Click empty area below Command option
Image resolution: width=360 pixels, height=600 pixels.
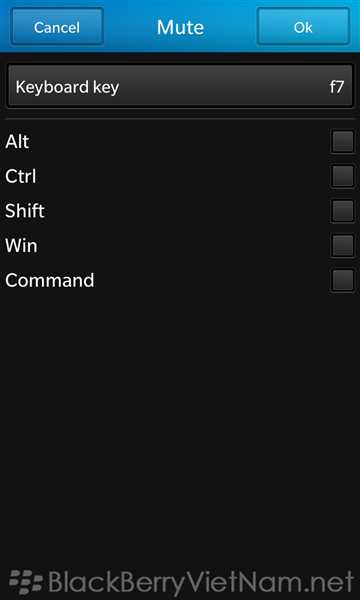coord(180,421)
